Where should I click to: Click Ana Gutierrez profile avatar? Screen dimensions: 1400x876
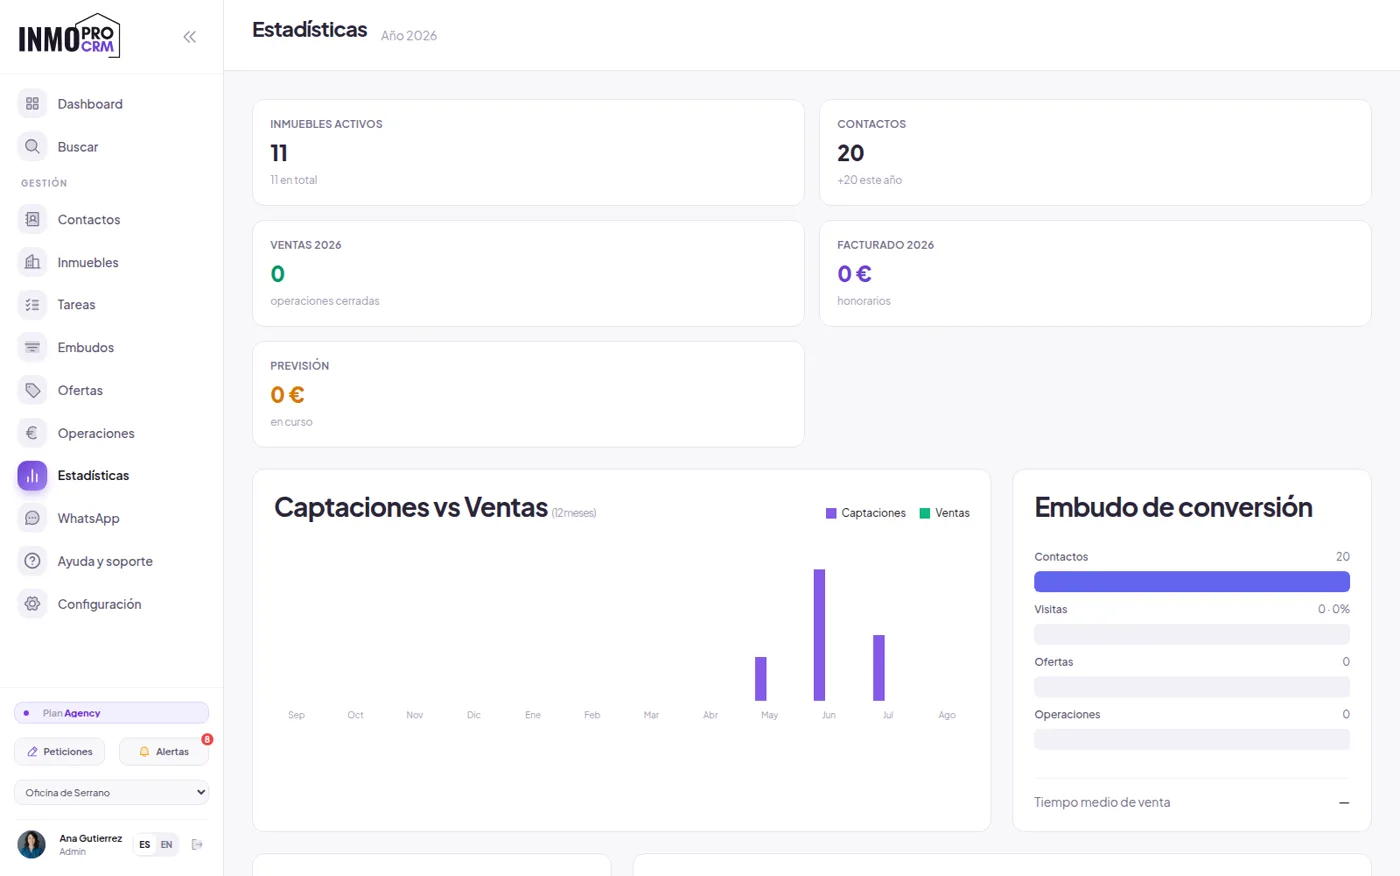(32, 844)
